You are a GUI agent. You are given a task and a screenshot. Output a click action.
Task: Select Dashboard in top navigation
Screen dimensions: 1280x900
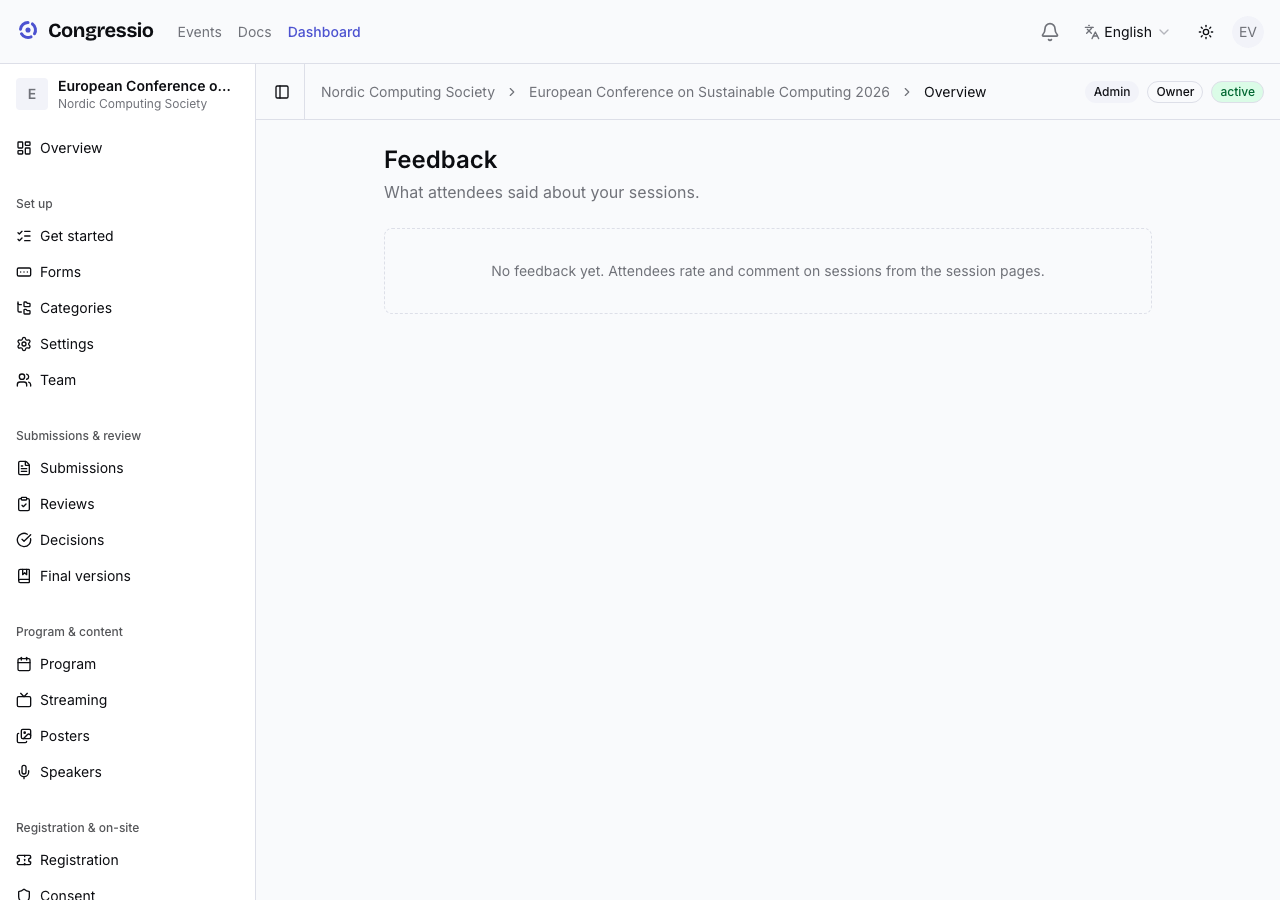tap(324, 32)
